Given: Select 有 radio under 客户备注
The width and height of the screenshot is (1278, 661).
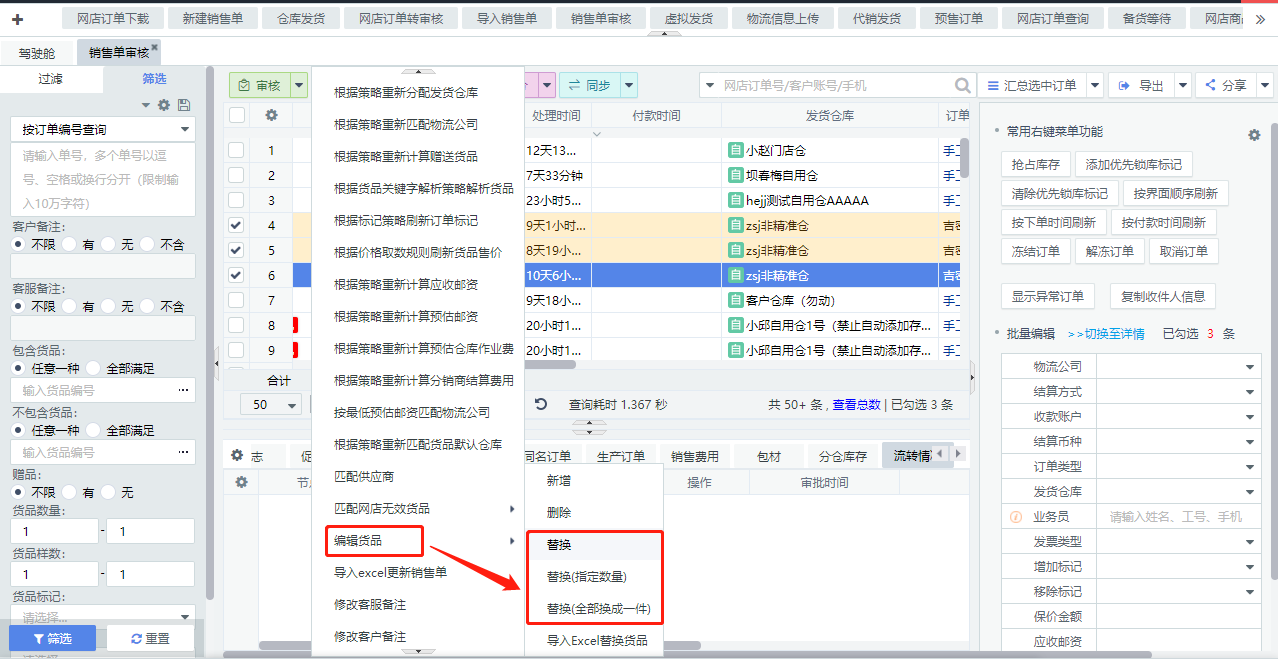Looking at the screenshot, I should [x=69, y=244].
